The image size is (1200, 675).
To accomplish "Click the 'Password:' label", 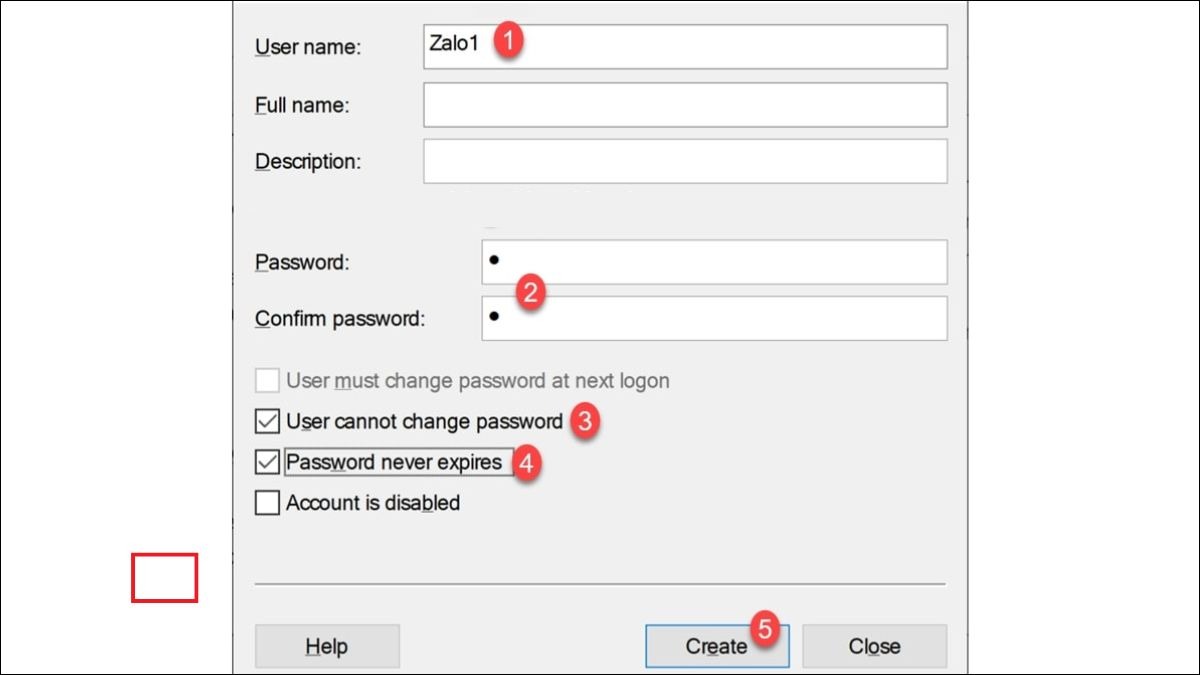I will 303,263.
